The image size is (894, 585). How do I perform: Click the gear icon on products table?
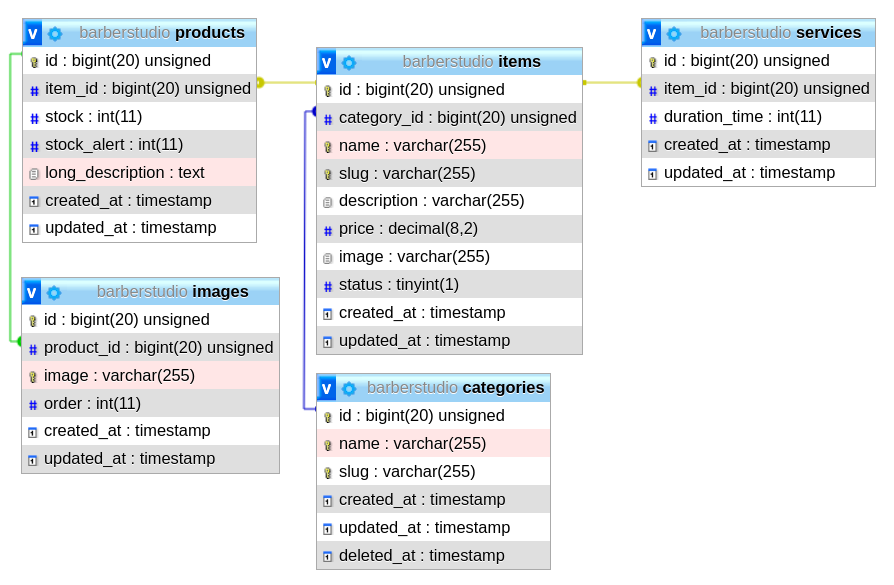[55, 33]
